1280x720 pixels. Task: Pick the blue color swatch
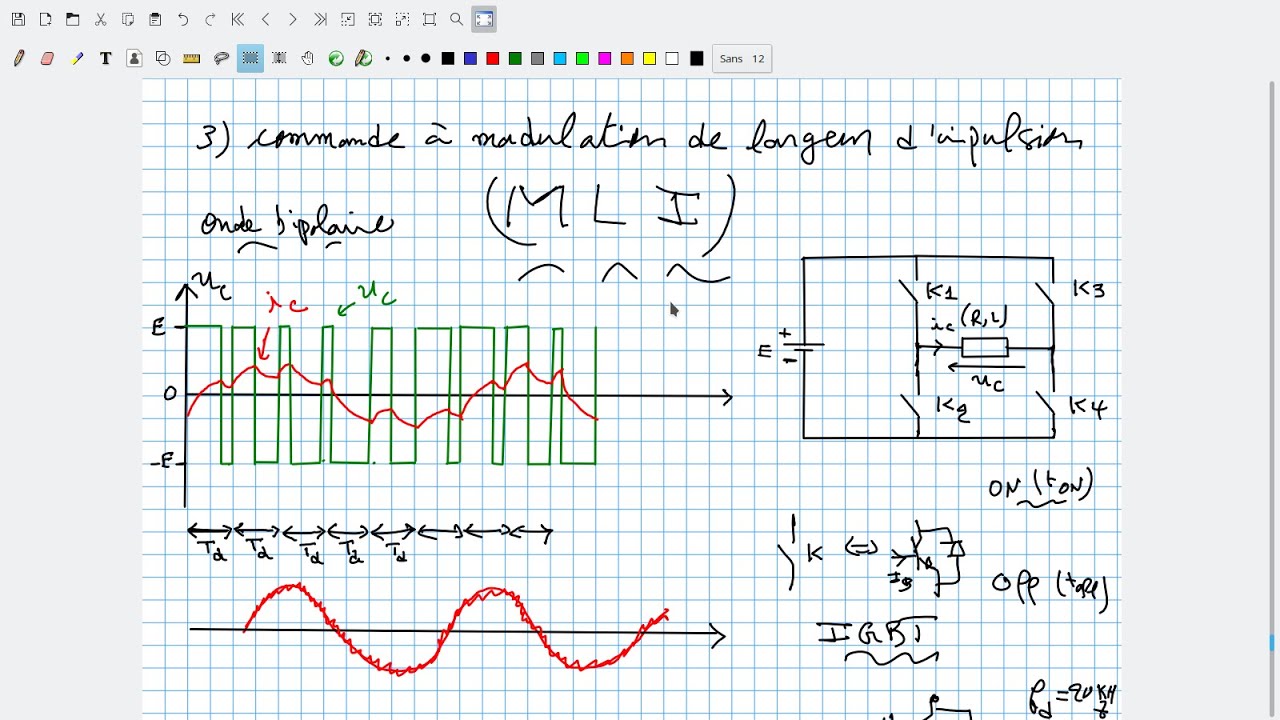[470, 59]
